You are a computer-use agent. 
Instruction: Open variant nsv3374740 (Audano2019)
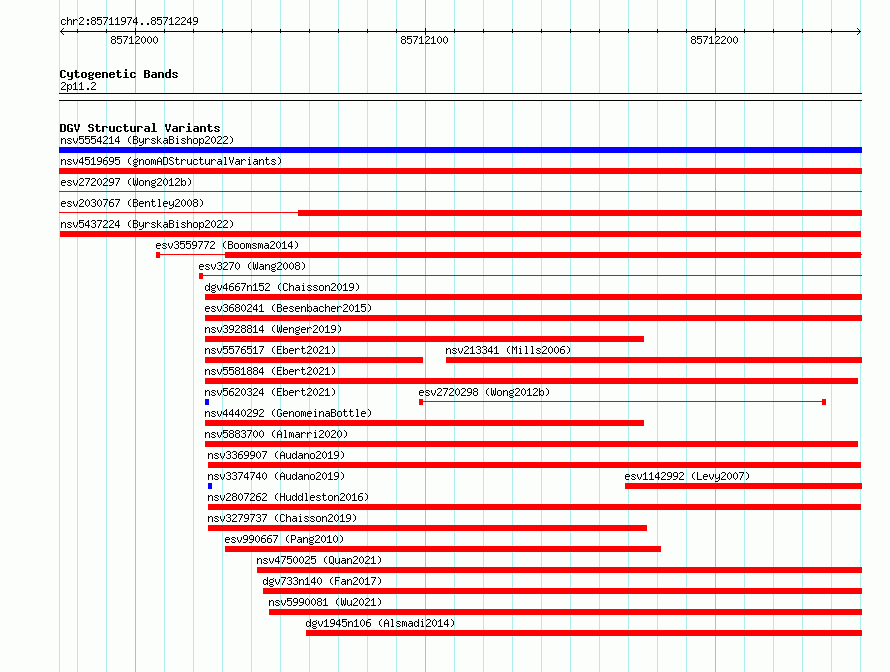[x=276, y=476]
